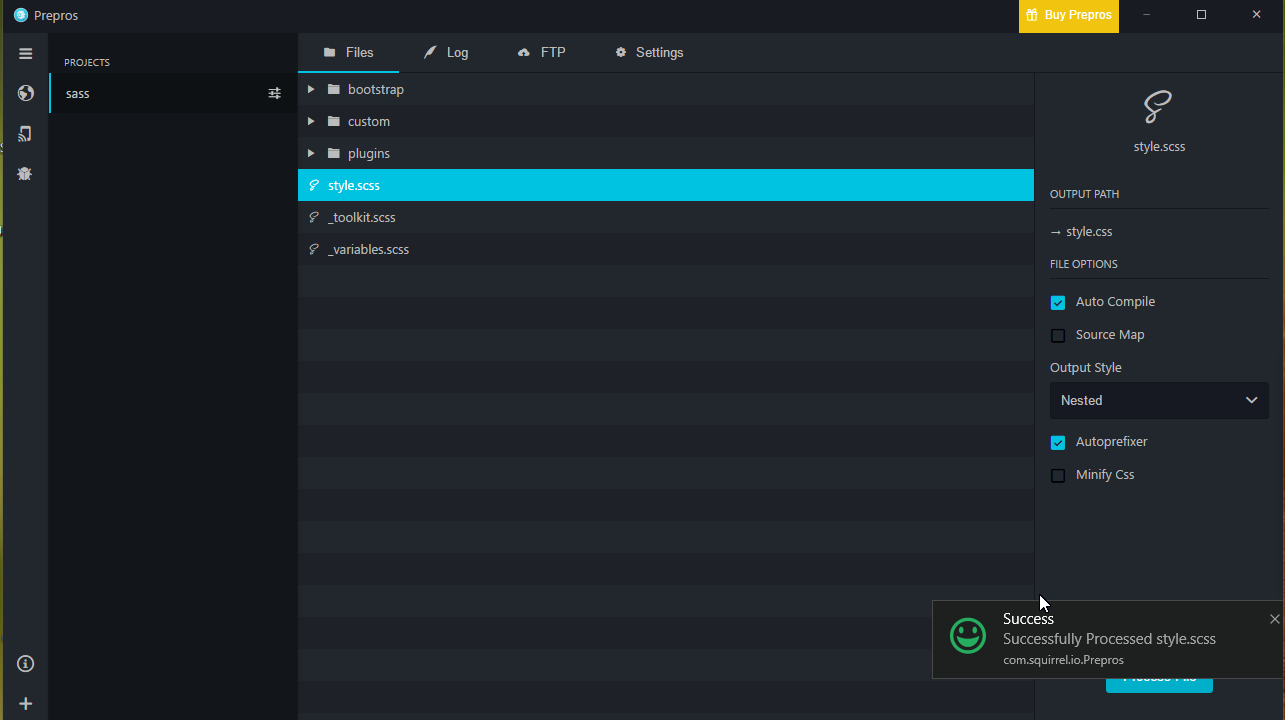
Task: Click the Sass icon beside _toolkit.scss
Action: (314, 217)
